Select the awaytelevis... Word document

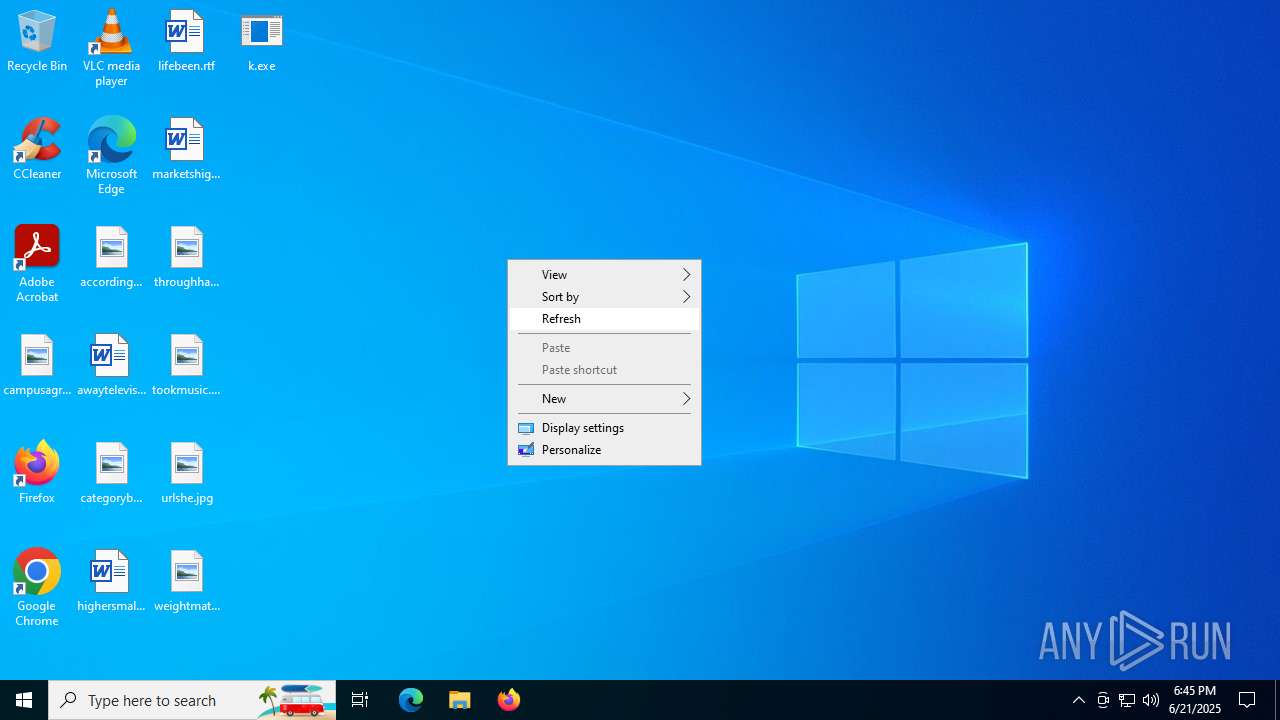tap(111, 365)
